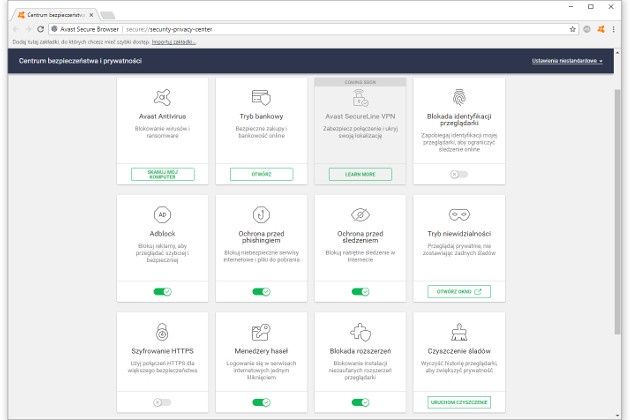The image size is (630, 420).
Task: Click the padlock icon for Szyfrowanie HTTPS
Action: tap(162, 332)
